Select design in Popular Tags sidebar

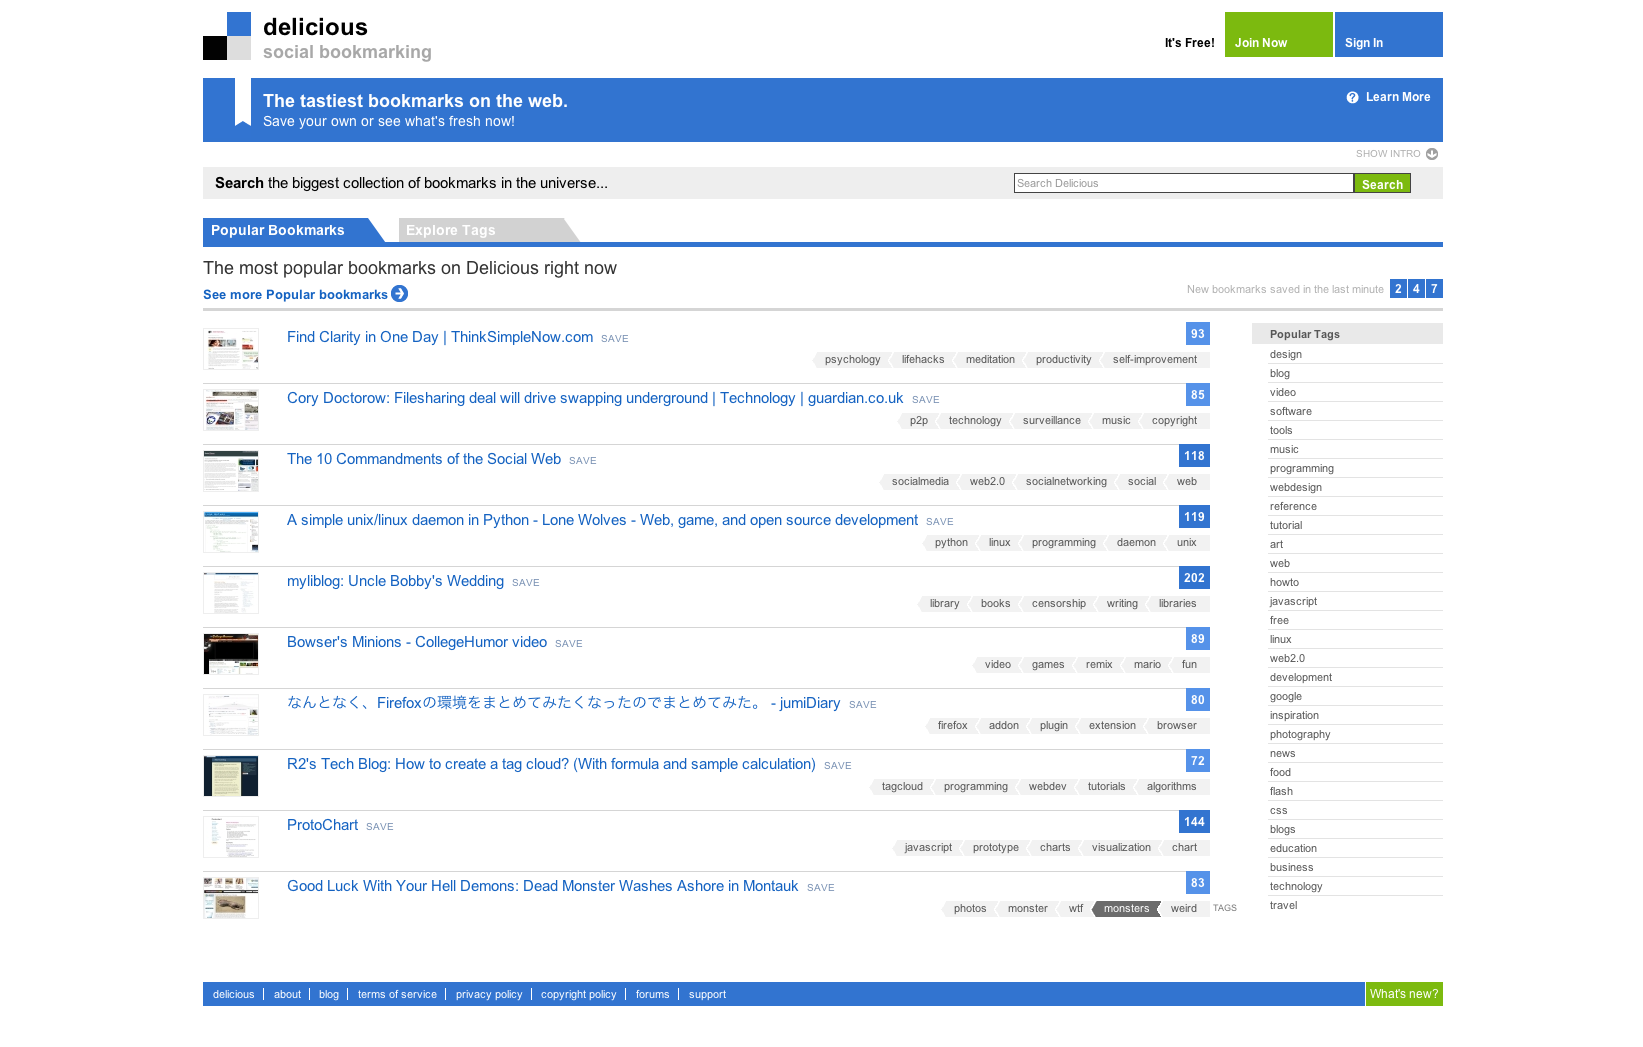coord(1286,355)
